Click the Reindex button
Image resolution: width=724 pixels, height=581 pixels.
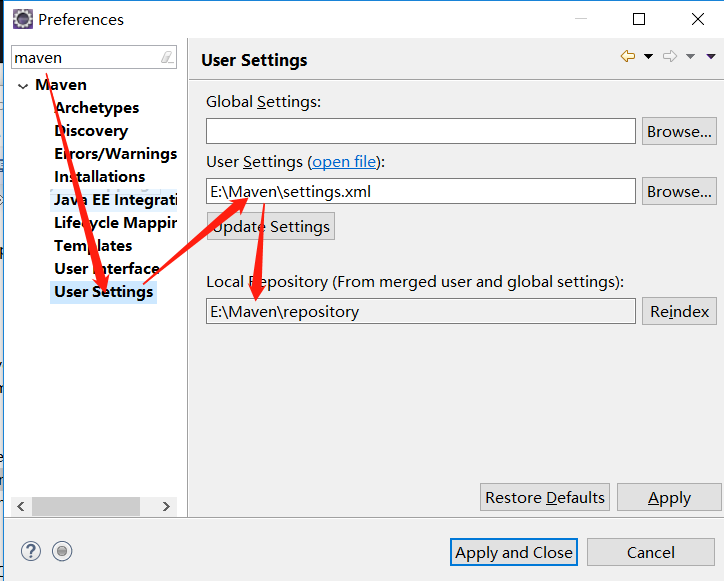coord(679,311)
